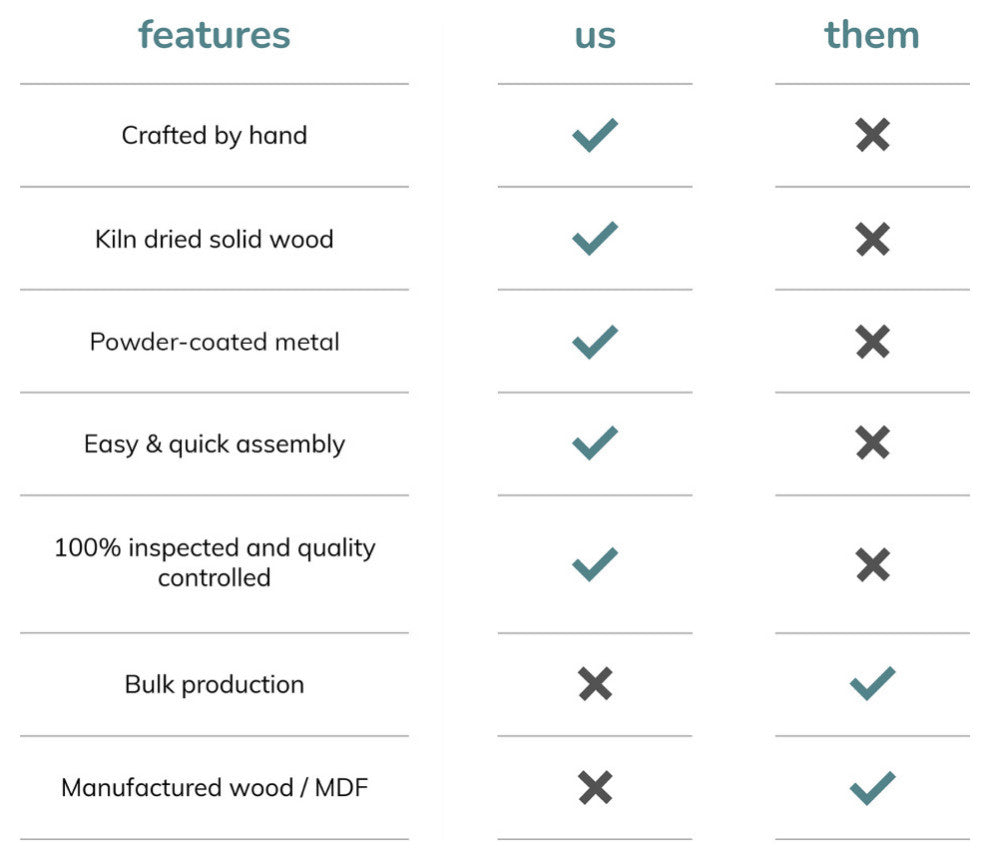The width and height of the screenshot is (990, 860).
Task: Click the 'them' X for Crafted by hand
Action: pos(873,135)
